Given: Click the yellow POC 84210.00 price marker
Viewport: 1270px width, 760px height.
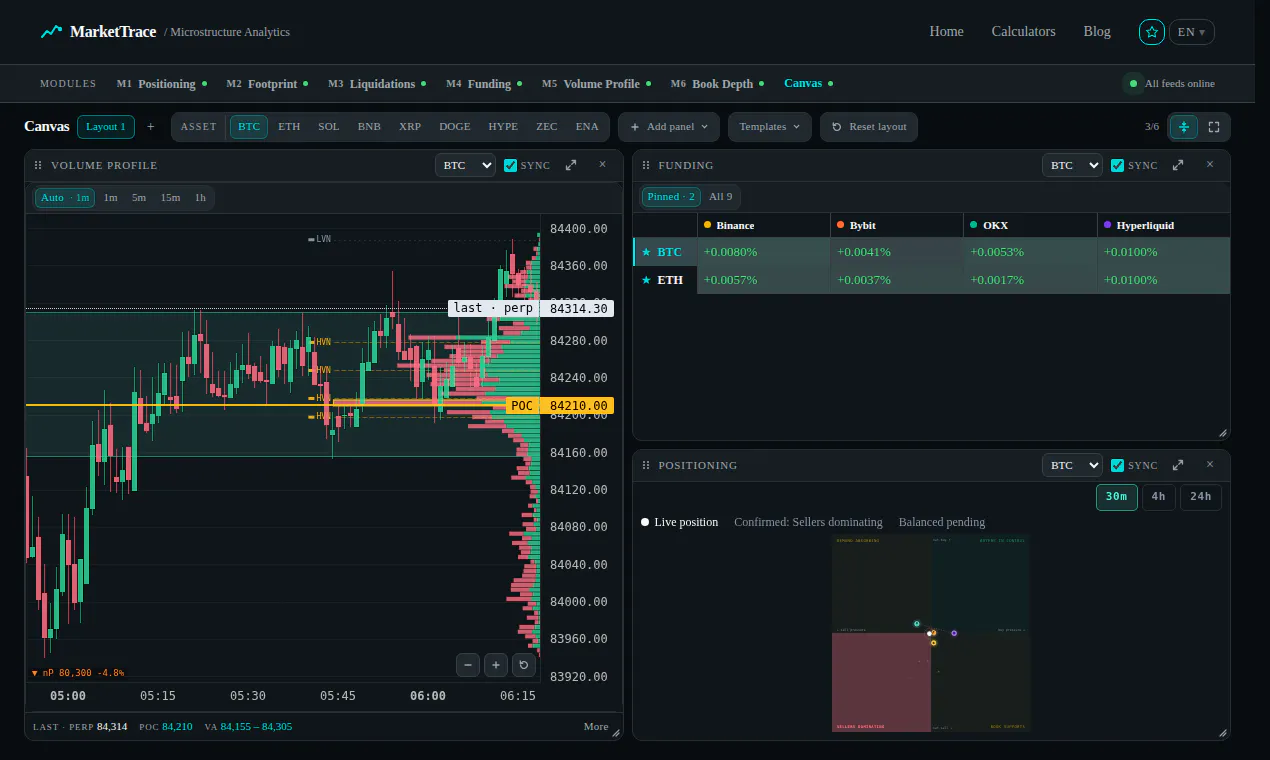Looking at the screenshot, I should tap(559, 406).
